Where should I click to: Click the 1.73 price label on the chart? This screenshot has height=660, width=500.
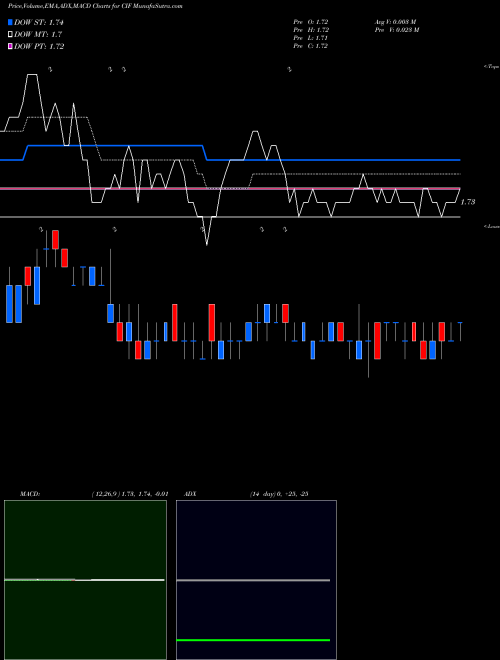[x=468, y=202]
